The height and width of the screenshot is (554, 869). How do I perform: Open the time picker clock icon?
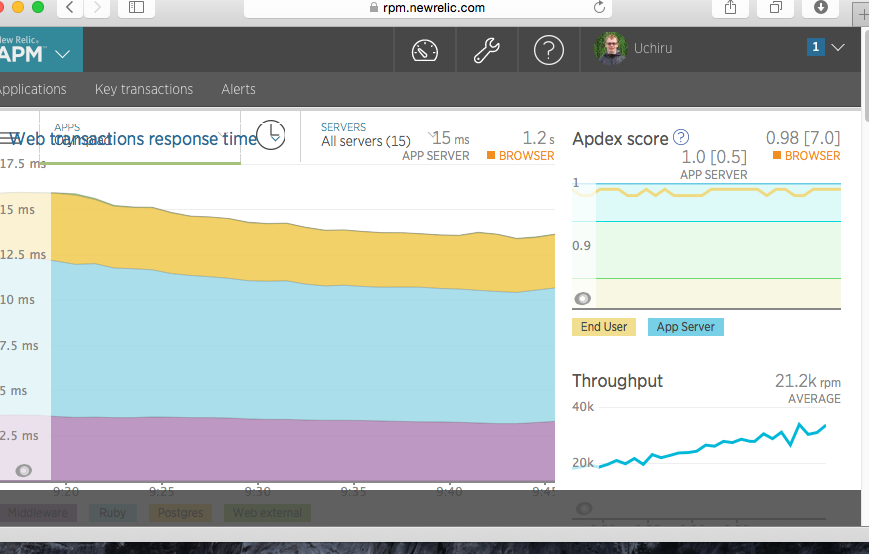pyautogui.click(x=270, y=135)
